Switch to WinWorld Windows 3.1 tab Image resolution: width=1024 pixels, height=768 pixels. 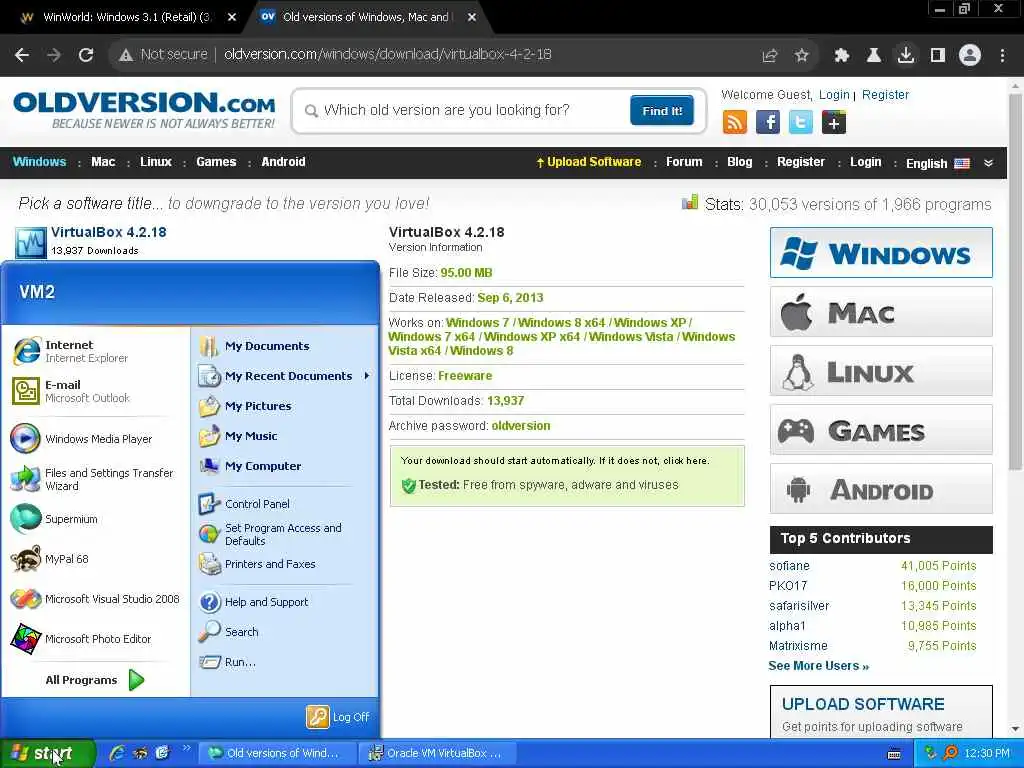pos(125,17)
